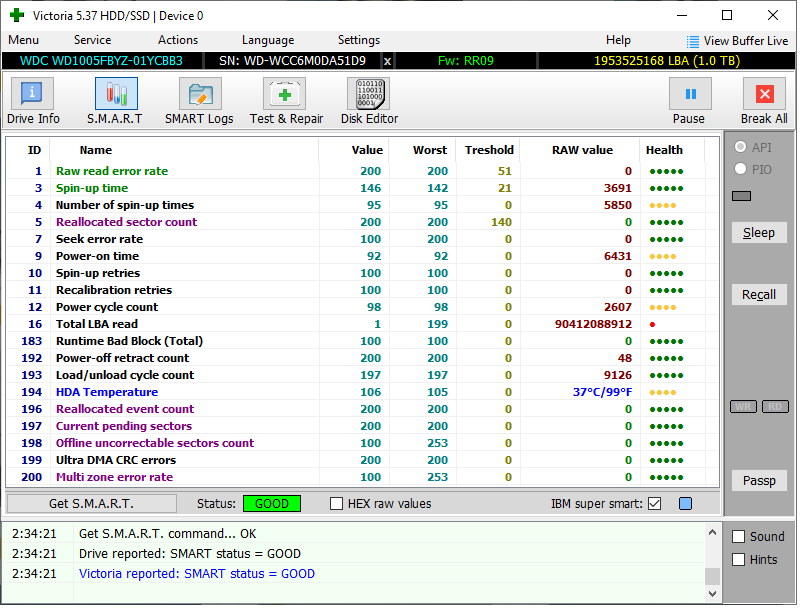This screenshot has width=800, height=608.
Task: Switch to Test & Repair
Action: click(x=286, y=101)
